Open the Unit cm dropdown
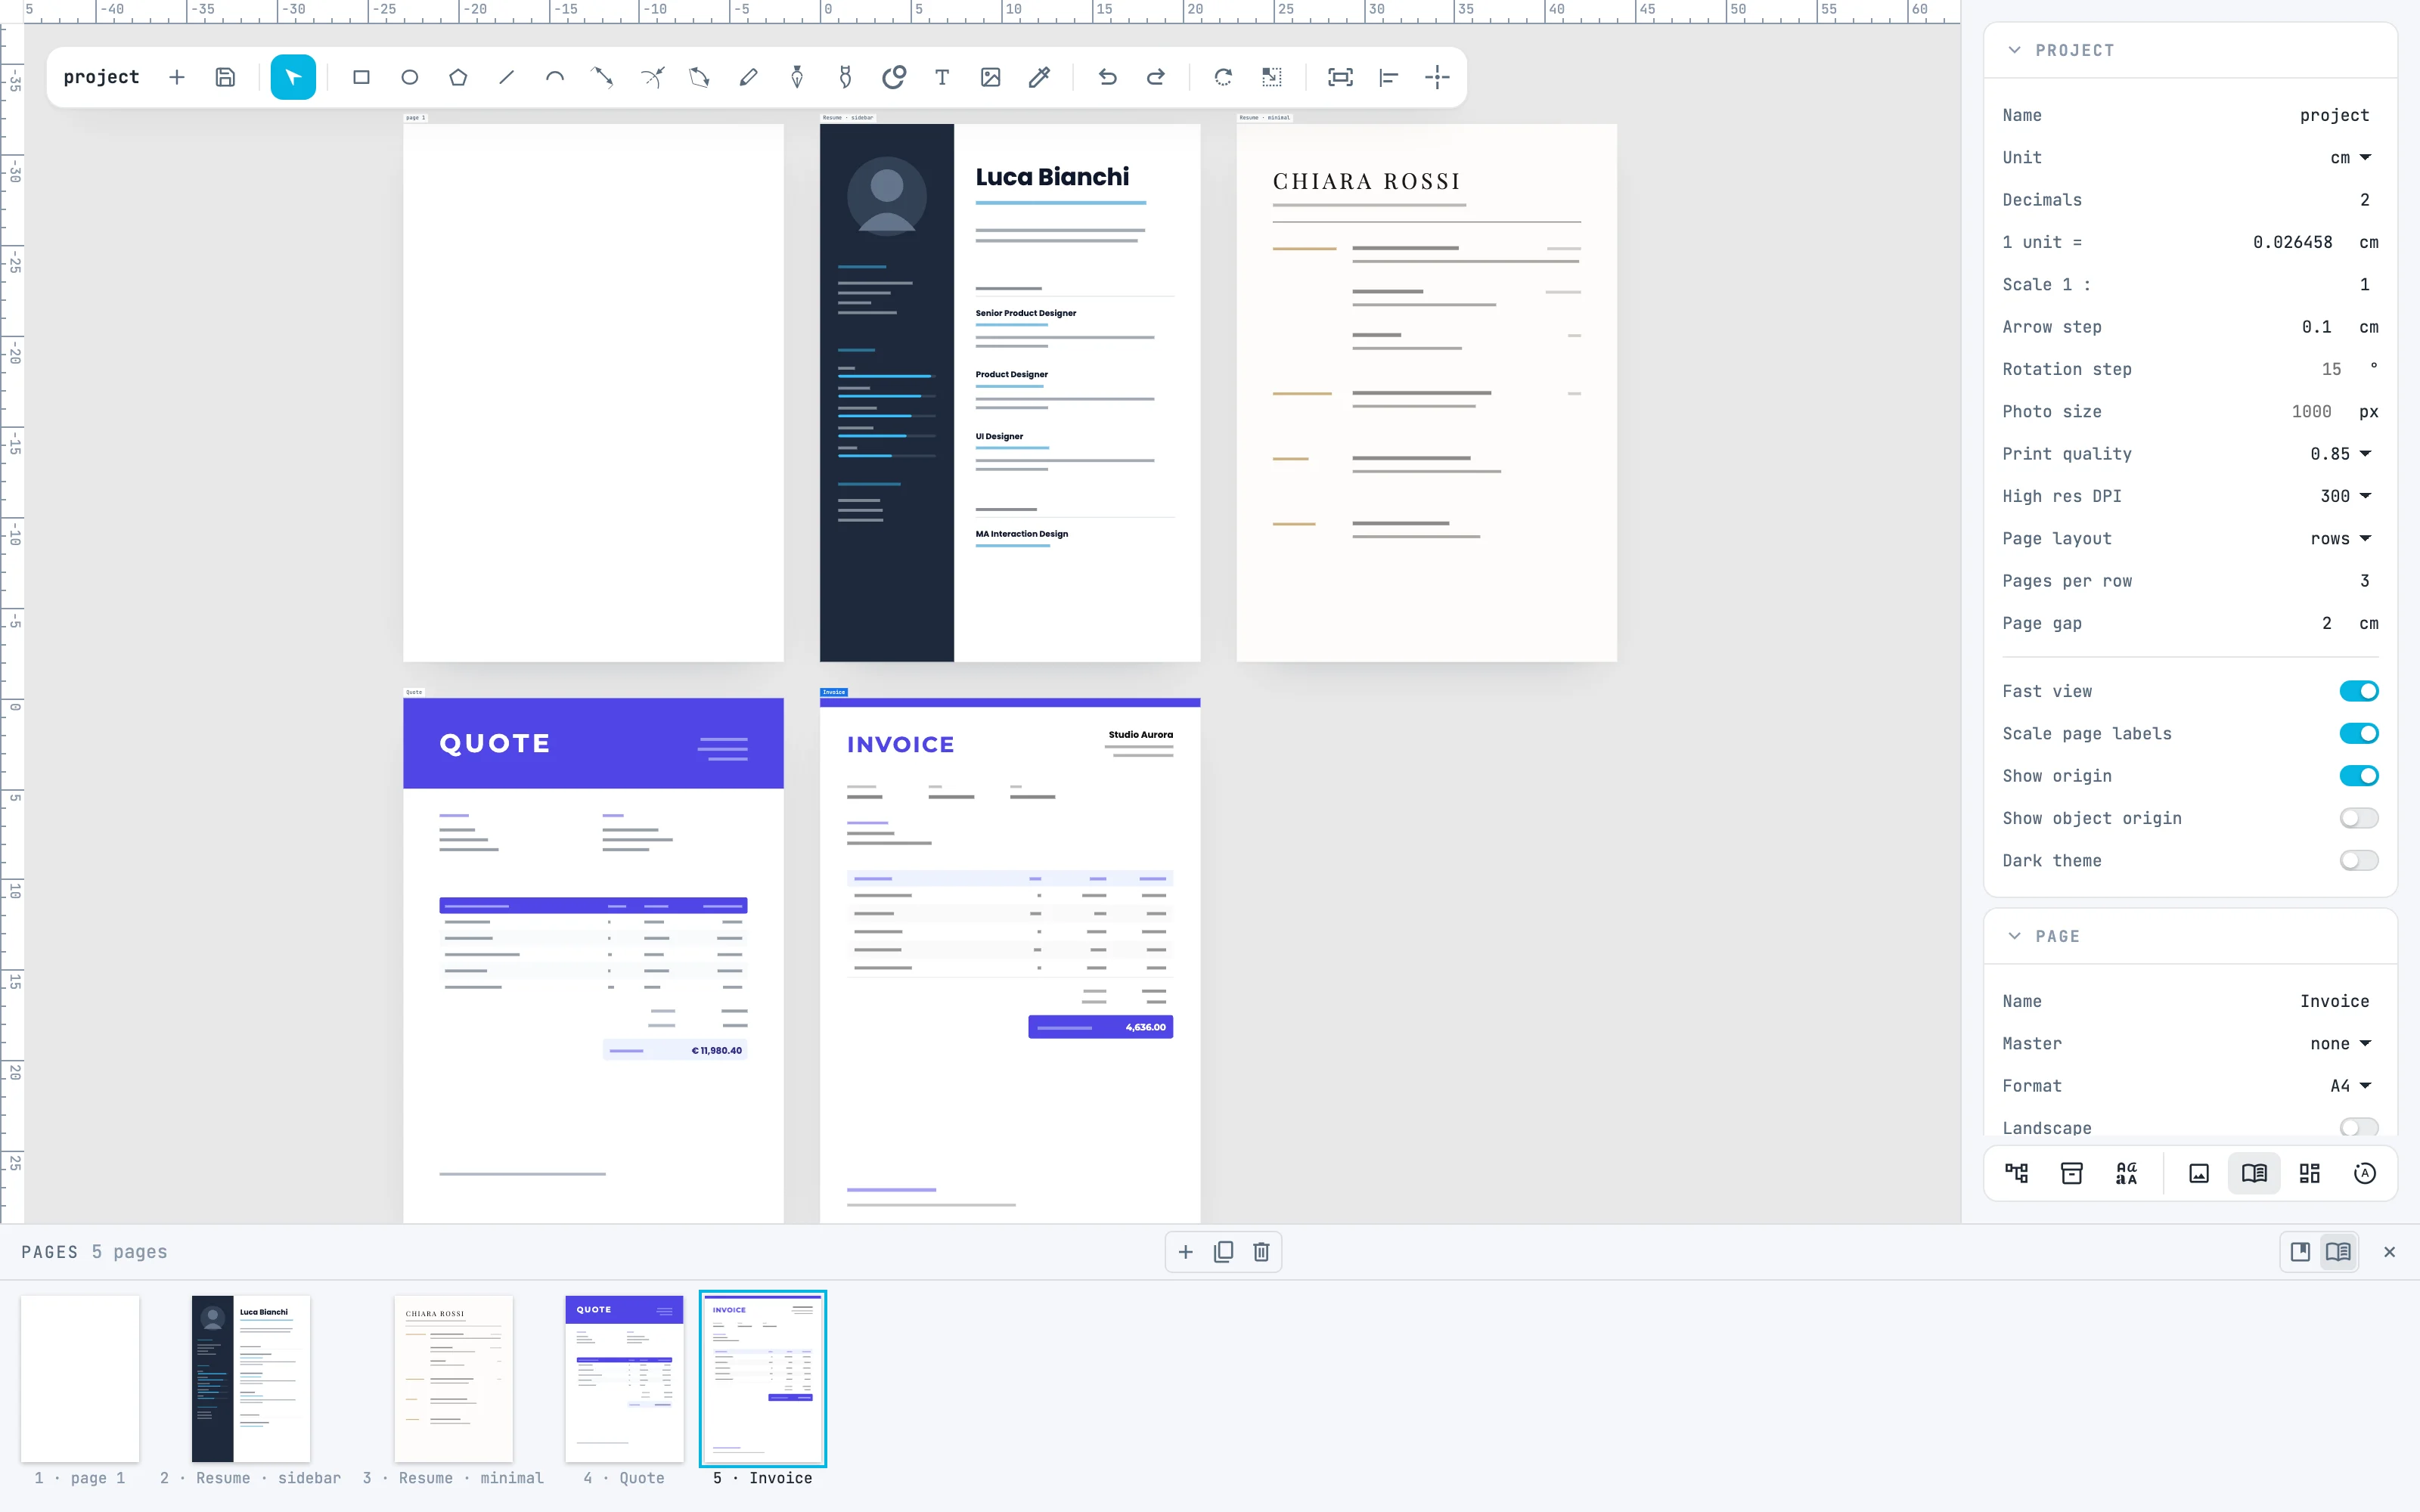Viewport: 2420px width, 1512px height. [2350, 157]
